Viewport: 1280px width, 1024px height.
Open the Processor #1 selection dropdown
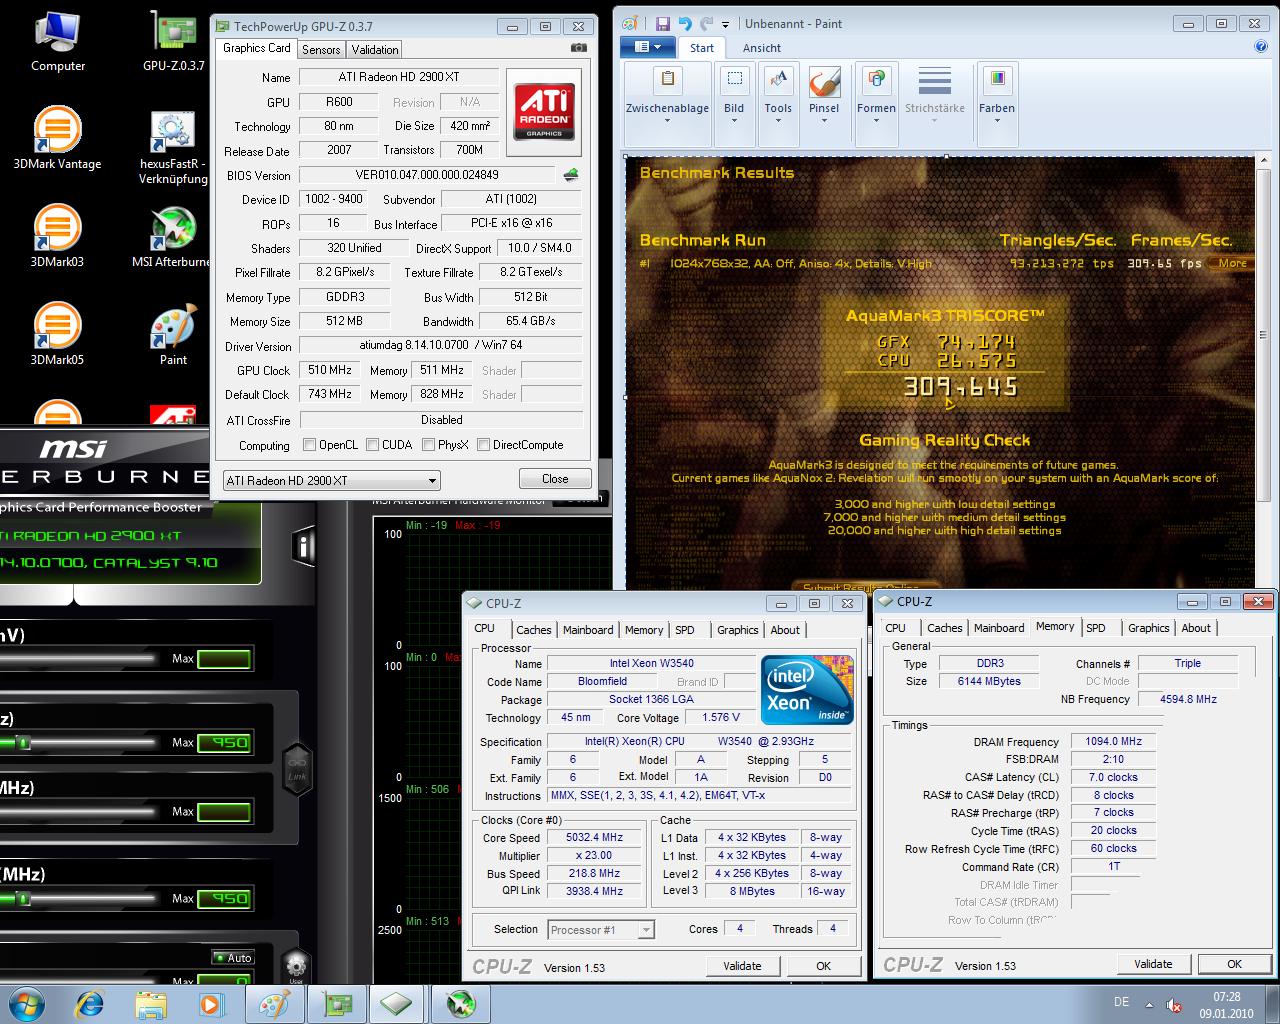(601, 930)
